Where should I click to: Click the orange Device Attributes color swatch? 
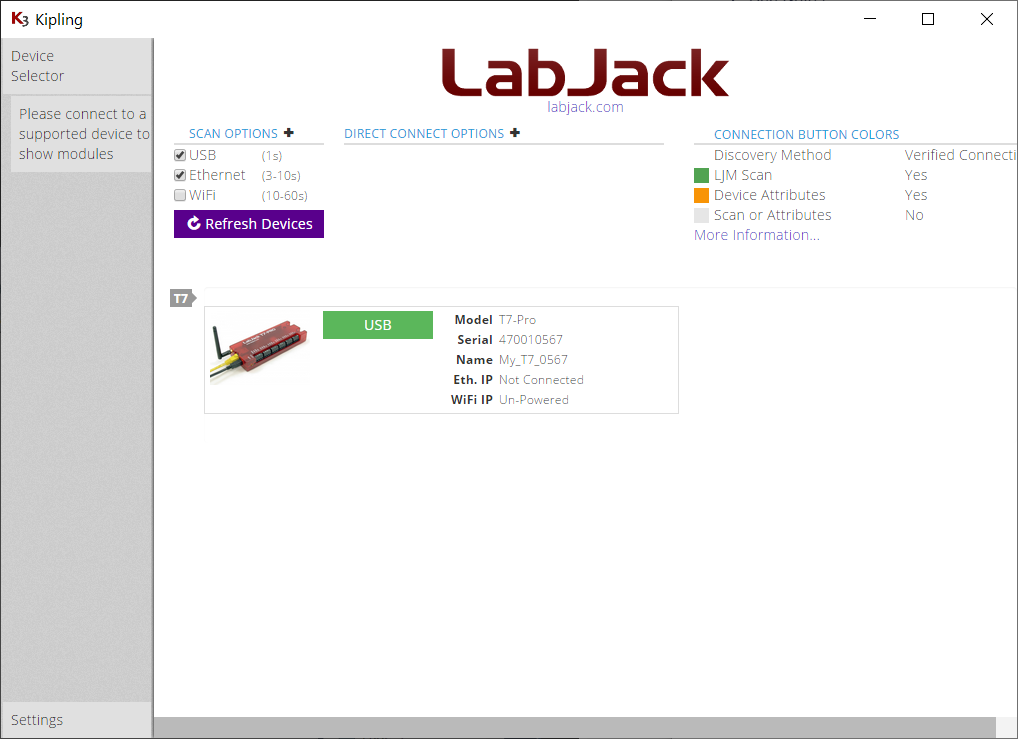(701, 195)
